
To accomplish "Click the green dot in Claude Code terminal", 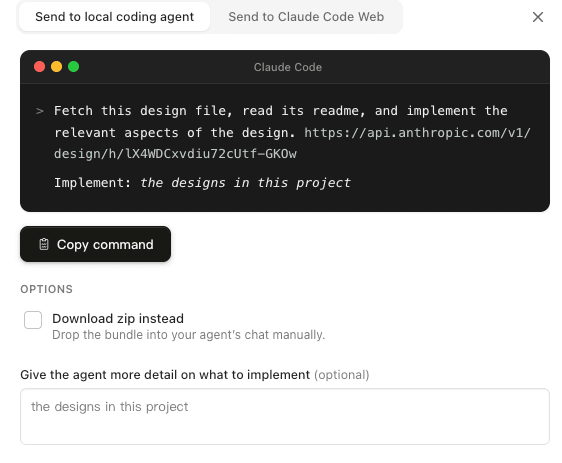I will click(73, 67).
